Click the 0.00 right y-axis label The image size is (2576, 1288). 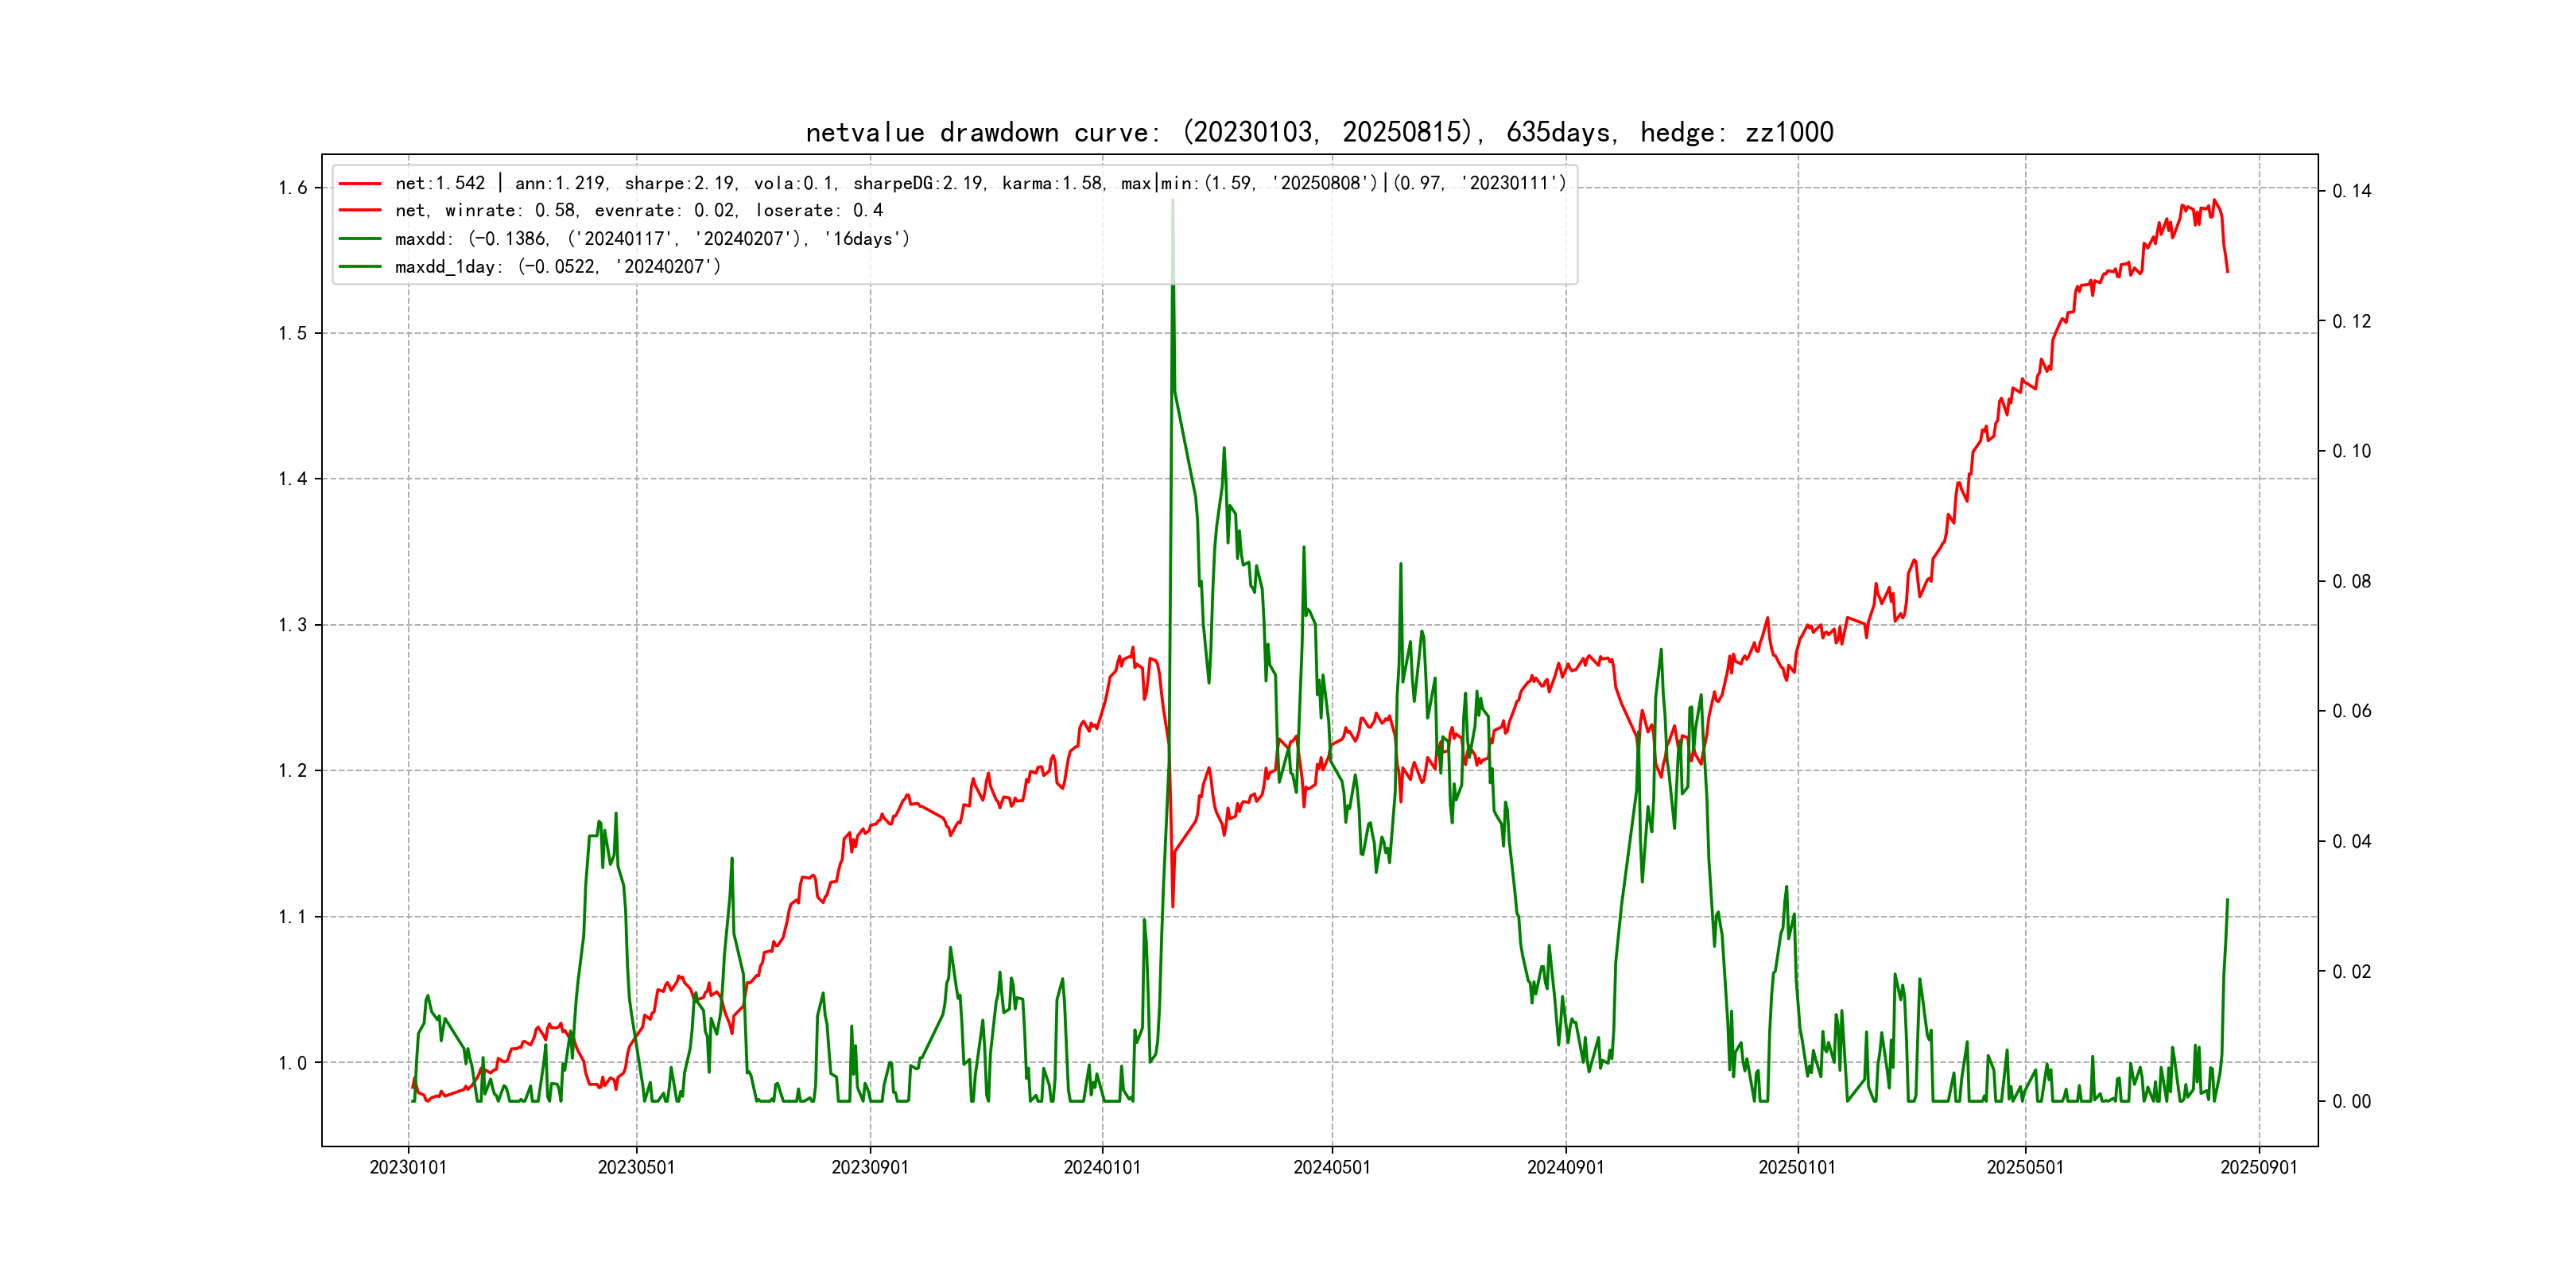pos(2352,1102)
